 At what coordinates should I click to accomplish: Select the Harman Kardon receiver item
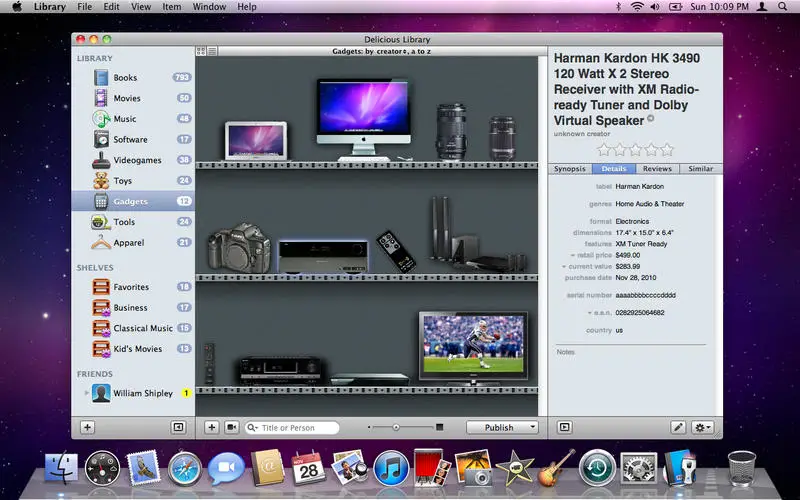323,257
